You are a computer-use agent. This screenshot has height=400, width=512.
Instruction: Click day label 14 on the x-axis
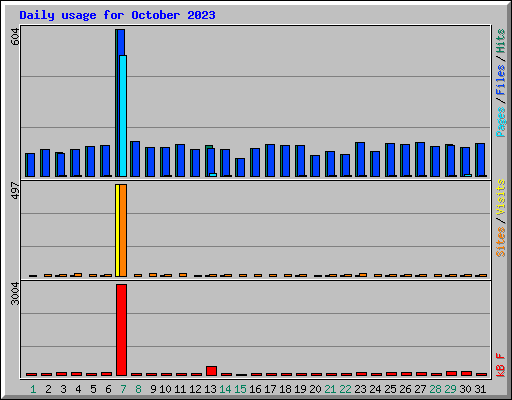(225, 389)
